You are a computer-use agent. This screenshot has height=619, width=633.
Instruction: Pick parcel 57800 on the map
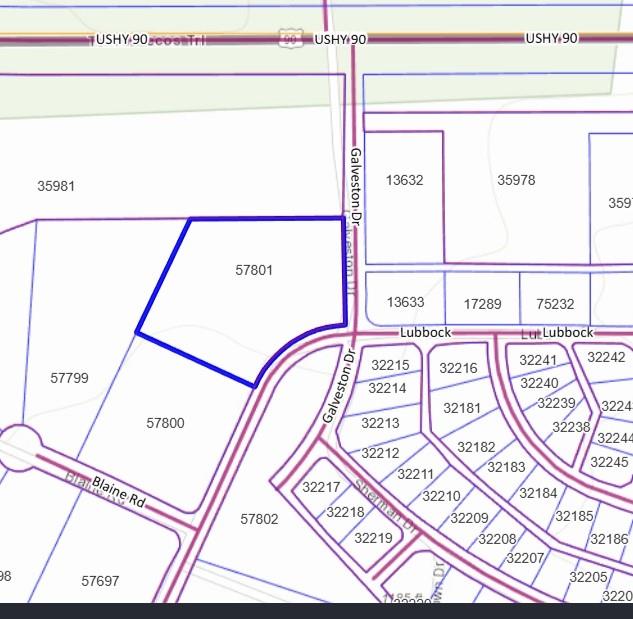coord(165,423)
